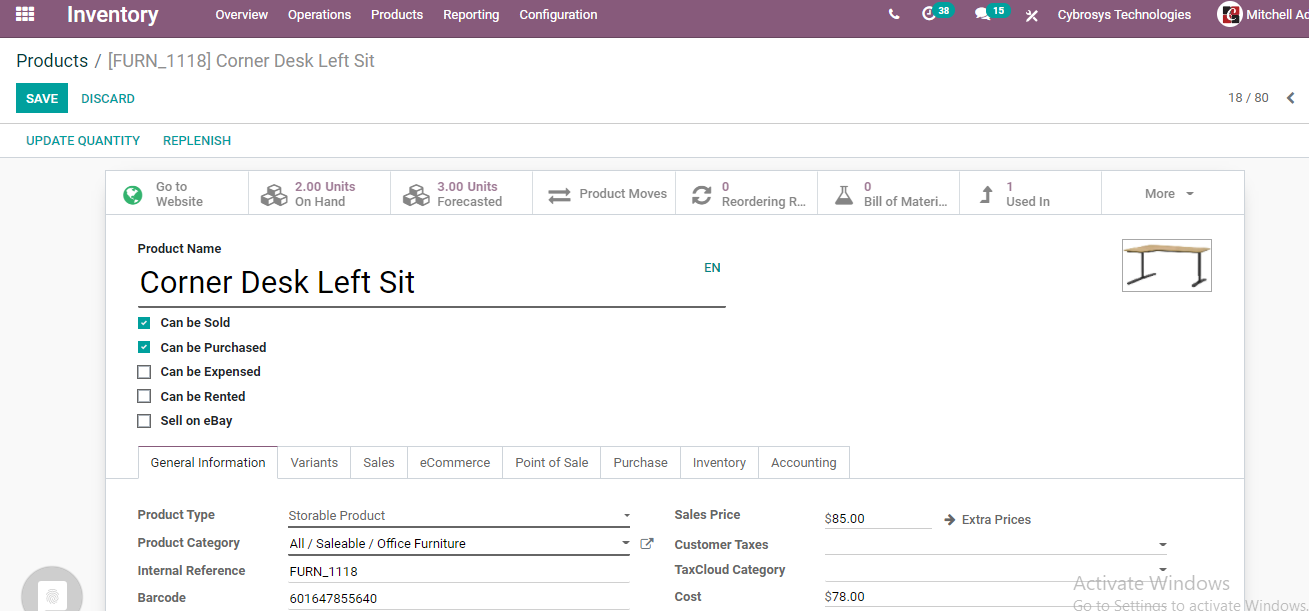The width and height of the screenshot is (1309, 611).
Task: Click the Reordering Rules refresh icon
Action: coord(702,194)
